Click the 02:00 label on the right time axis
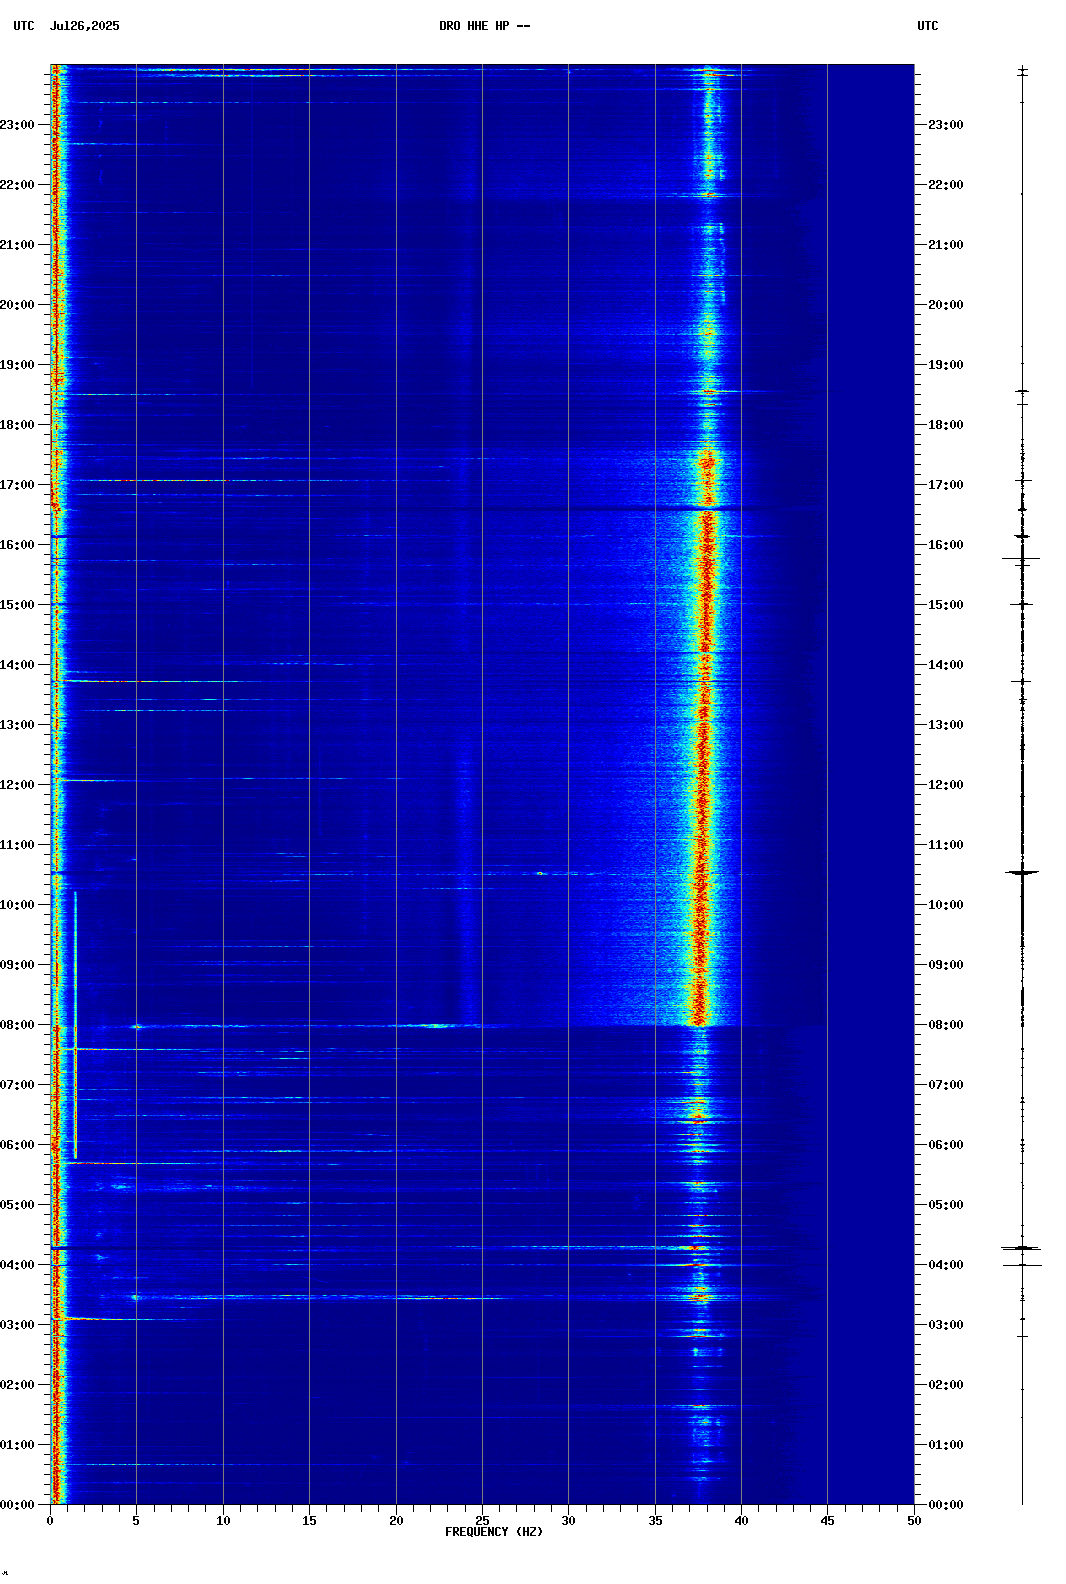The image size is (1066, 1584). [946, 1385]
